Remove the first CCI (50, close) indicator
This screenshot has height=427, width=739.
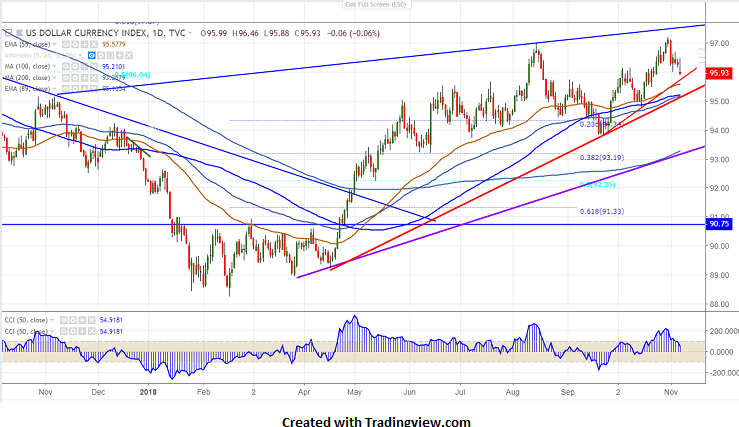92,320
